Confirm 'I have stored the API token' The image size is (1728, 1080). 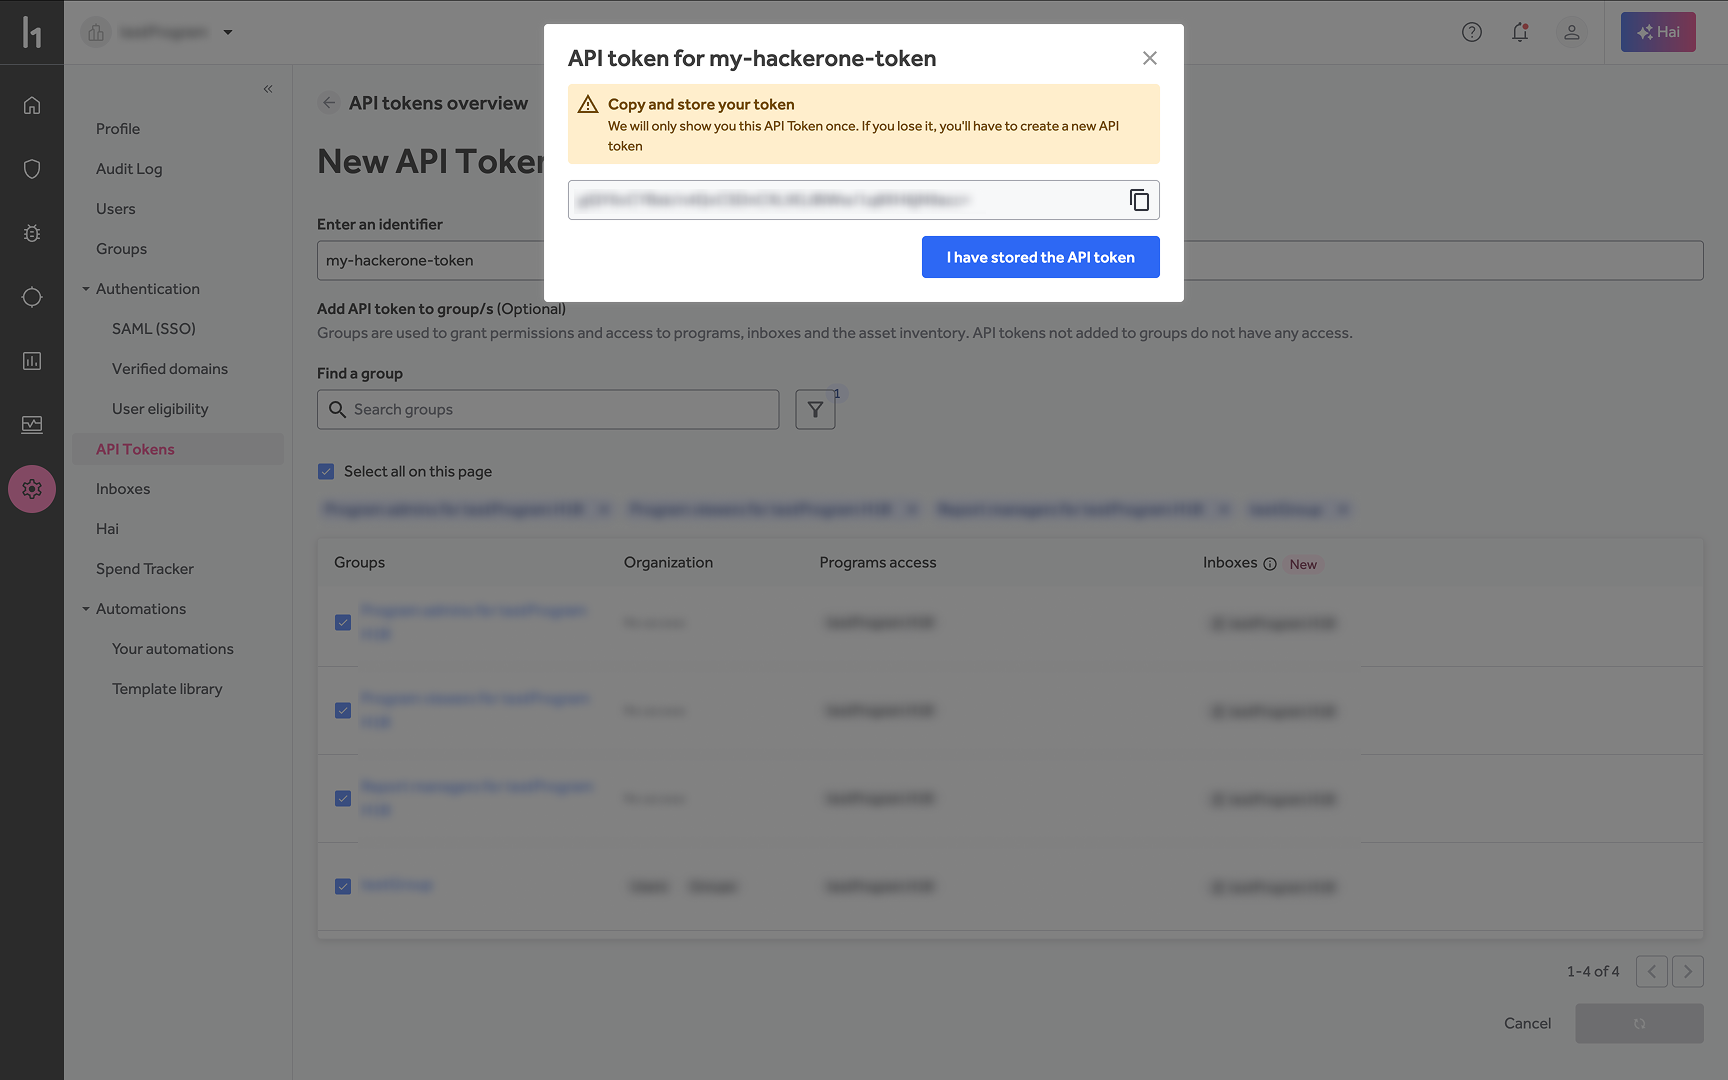[x=1040, y=257]
